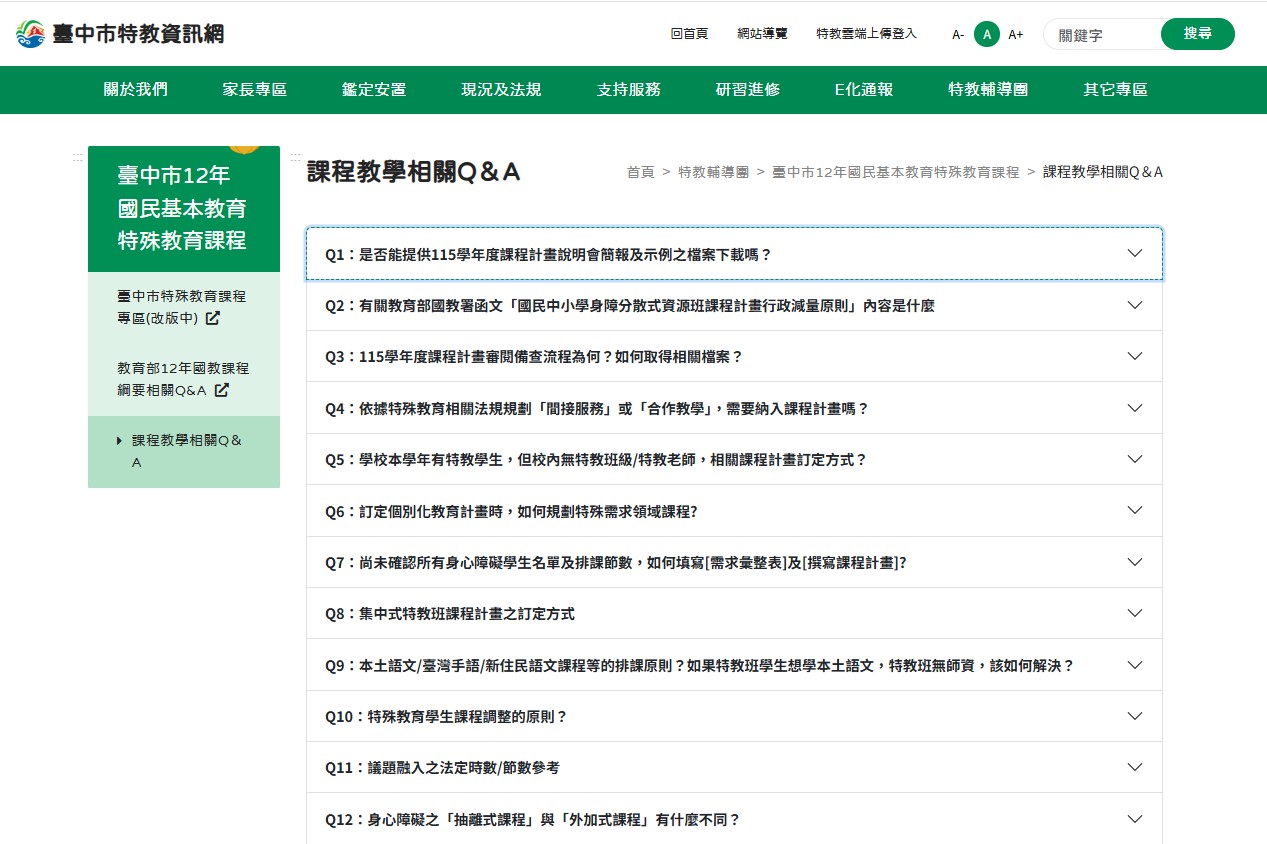The image size is (1267, 844).
Task: Click Q6 question text 訂定個別化教育計畫時
Action: pyautogui.click(x=511, y=511)
